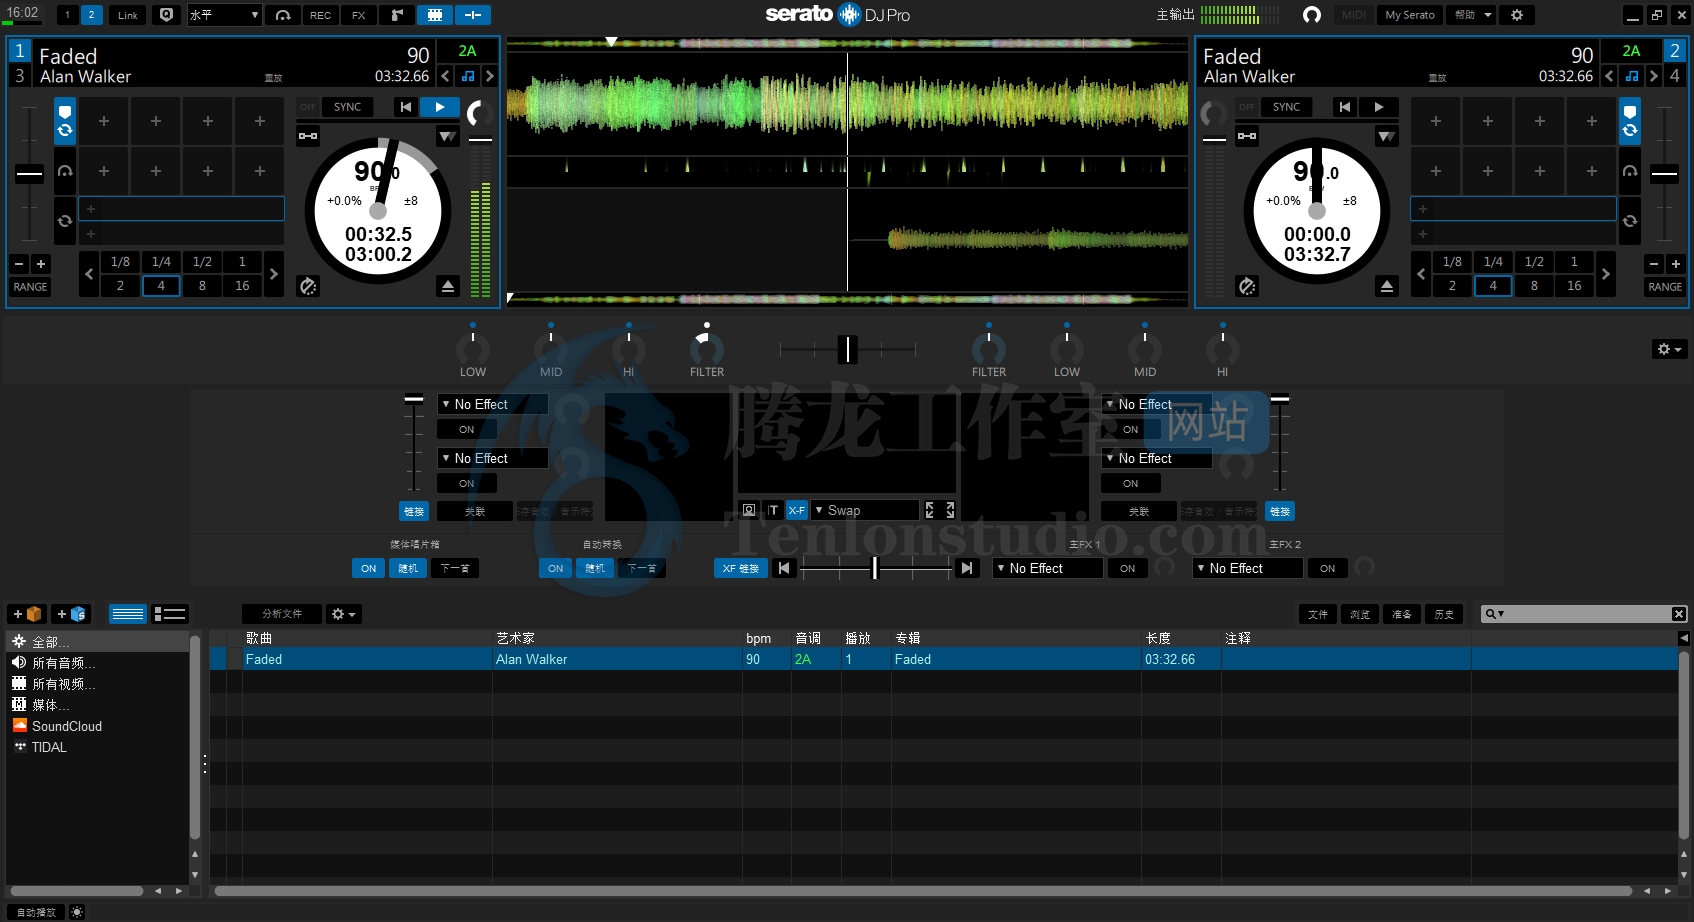The width and height of the screenshot is (1694, 922).
Task: Toggle the second No Effect ON button on left
Action: click(x=467, y=483)
